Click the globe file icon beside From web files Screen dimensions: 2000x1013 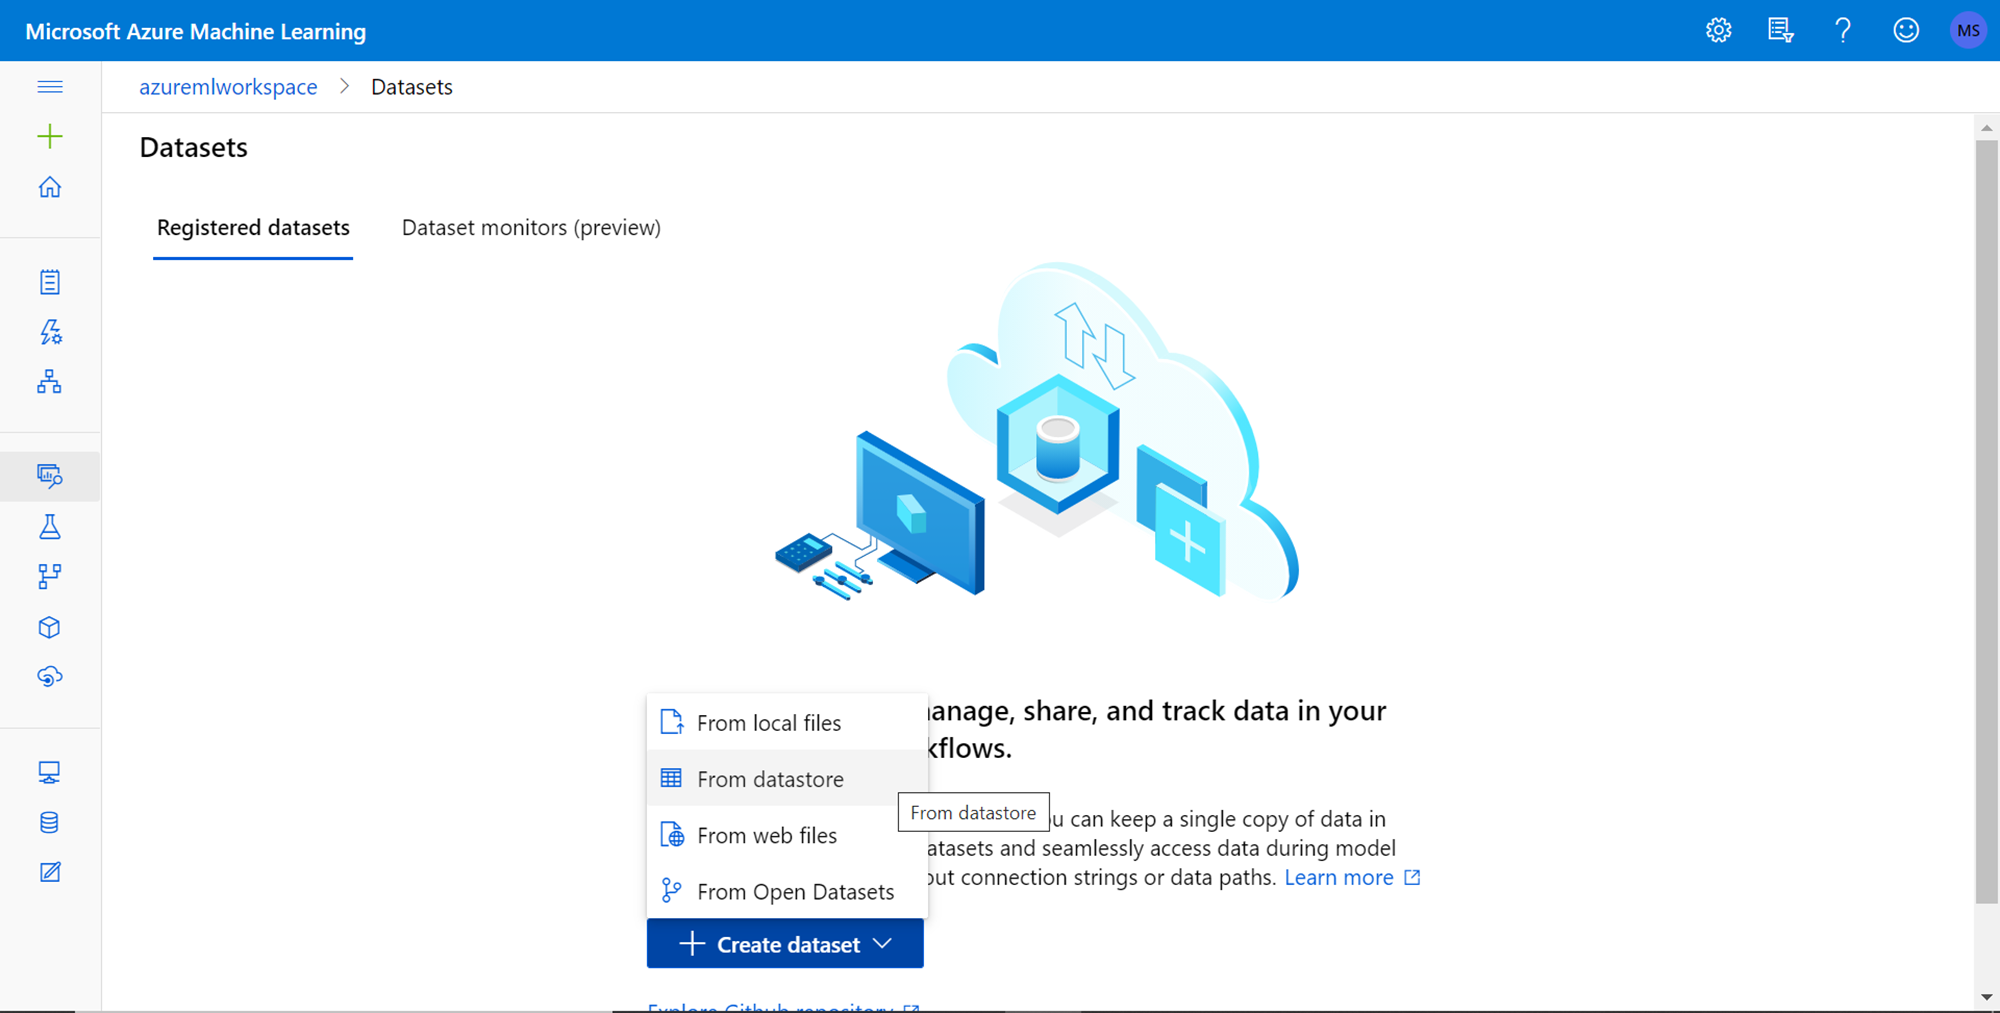[x=672, y=834]
